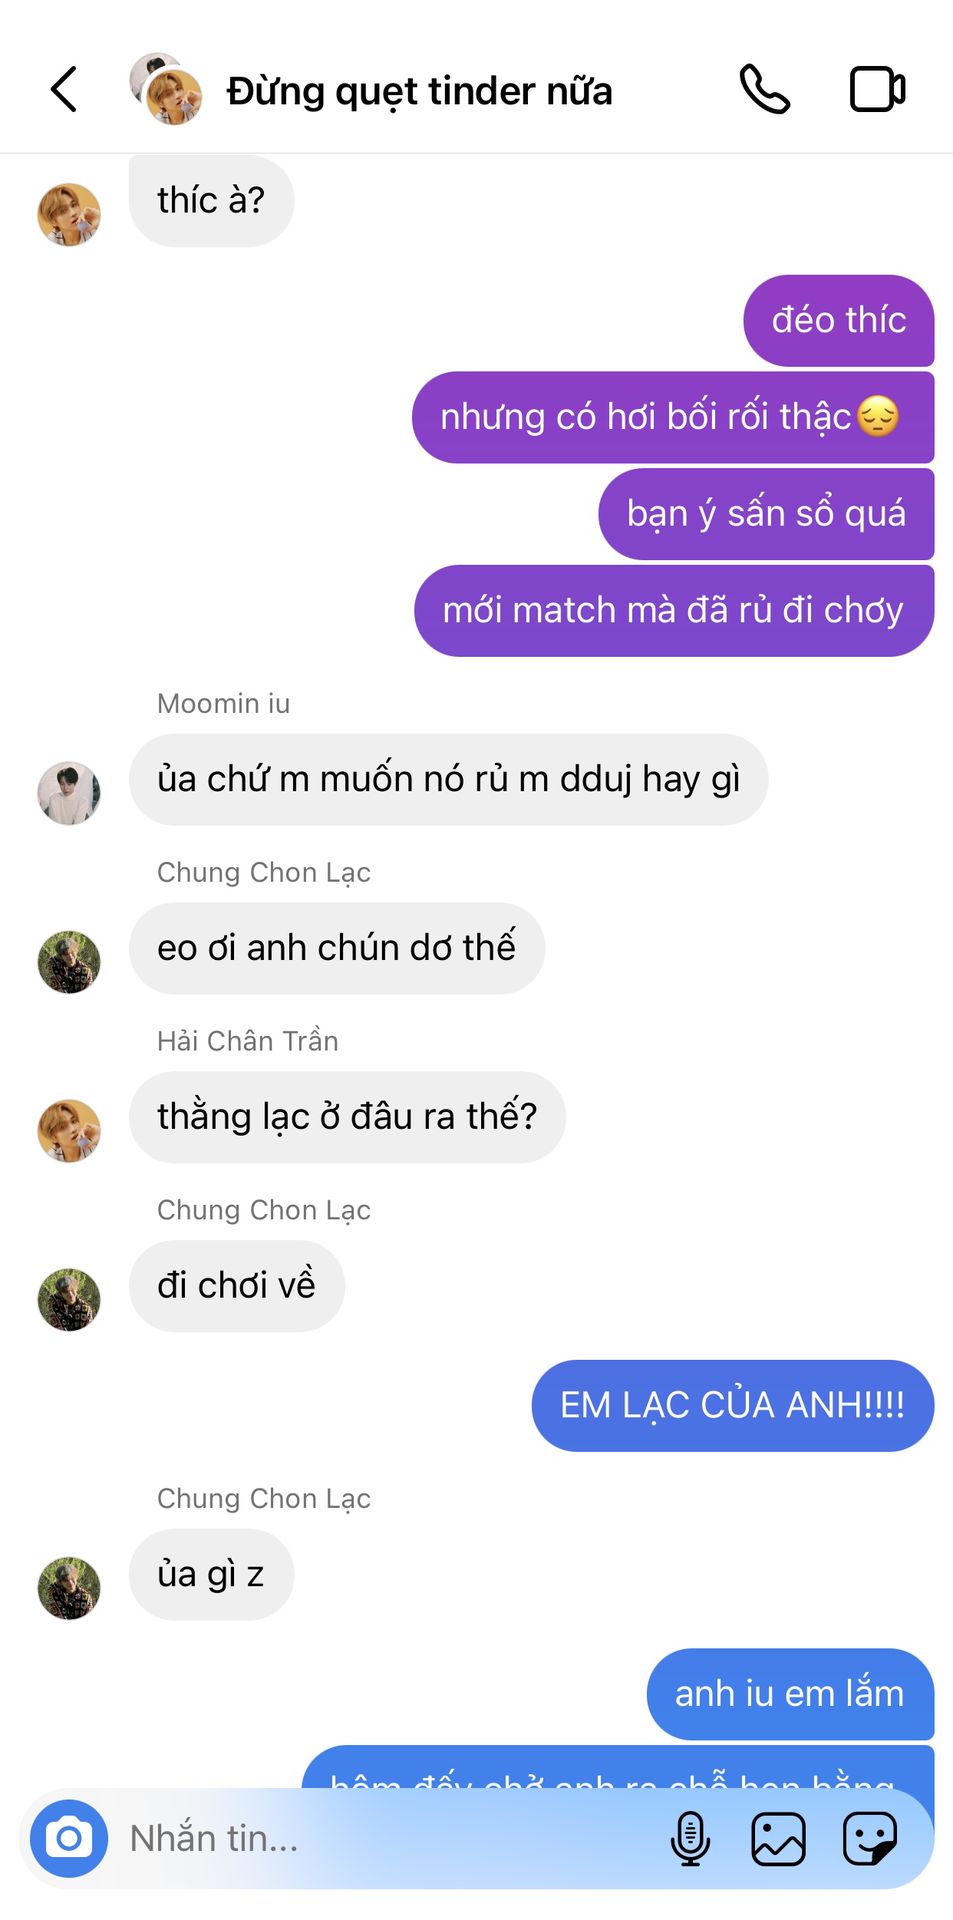Open the photo gallery icon in the message bar

[778, 1838]
